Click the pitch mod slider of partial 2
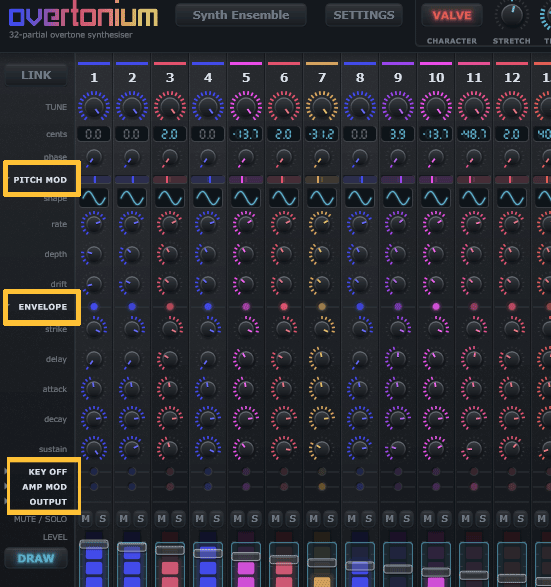 (132, 180)
